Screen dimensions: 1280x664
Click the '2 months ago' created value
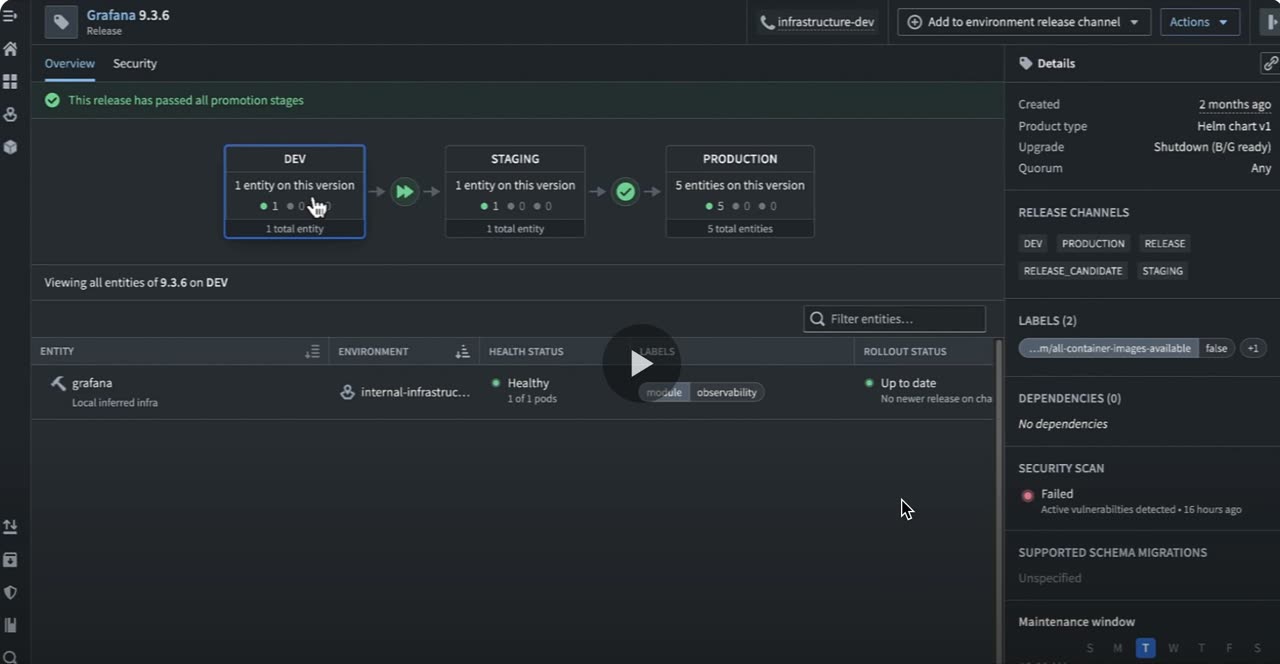click(x=1235, y=104)
